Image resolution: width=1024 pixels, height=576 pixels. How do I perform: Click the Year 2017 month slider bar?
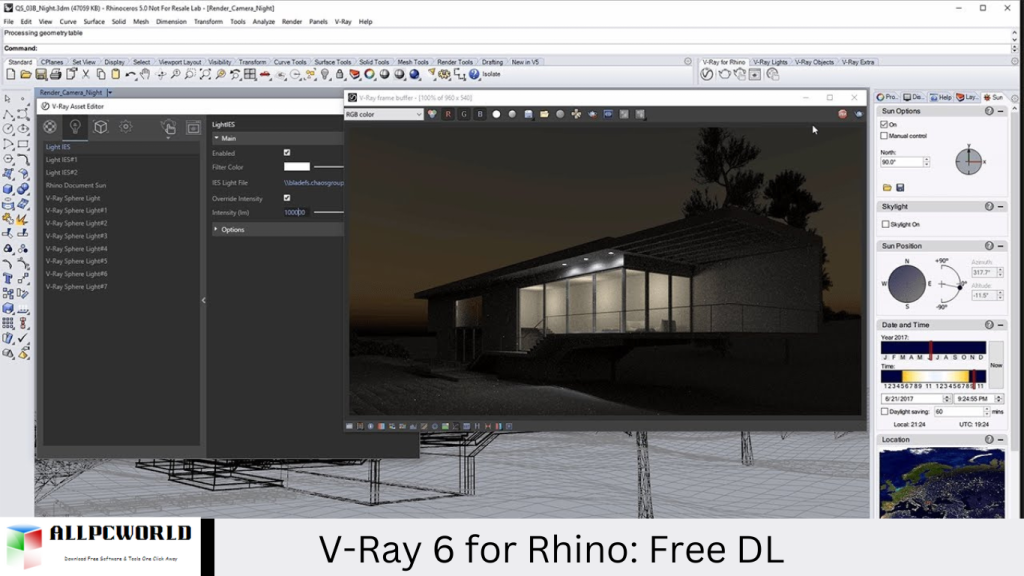(933, 348)
